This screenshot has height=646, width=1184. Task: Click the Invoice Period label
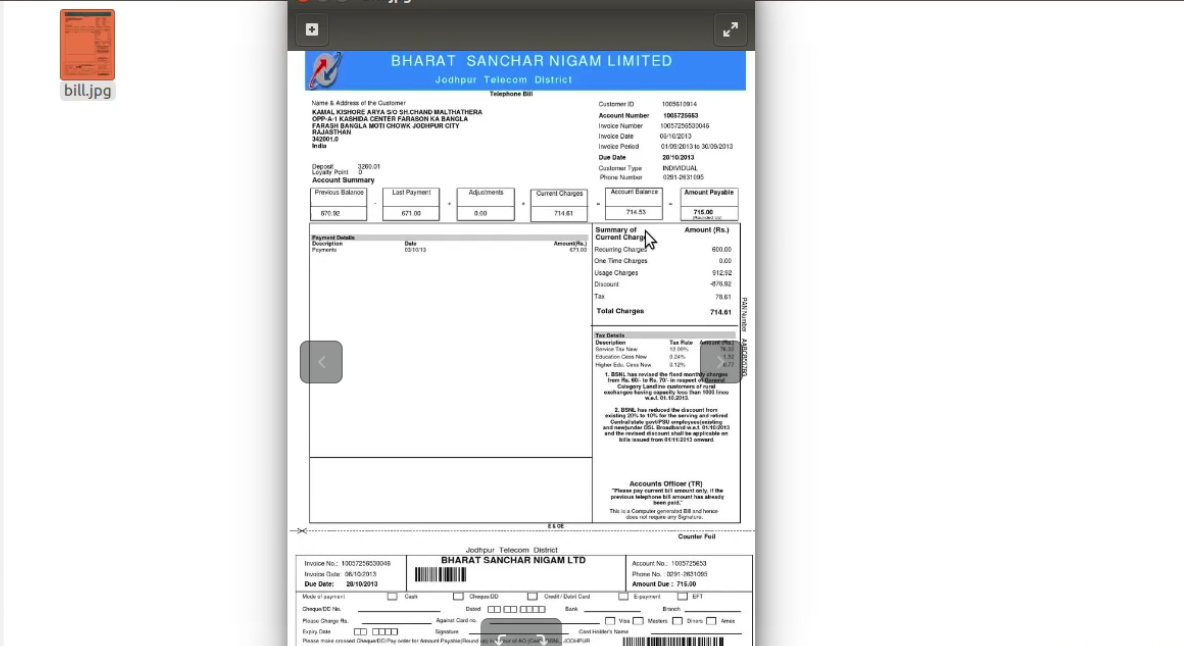point(618,147)
